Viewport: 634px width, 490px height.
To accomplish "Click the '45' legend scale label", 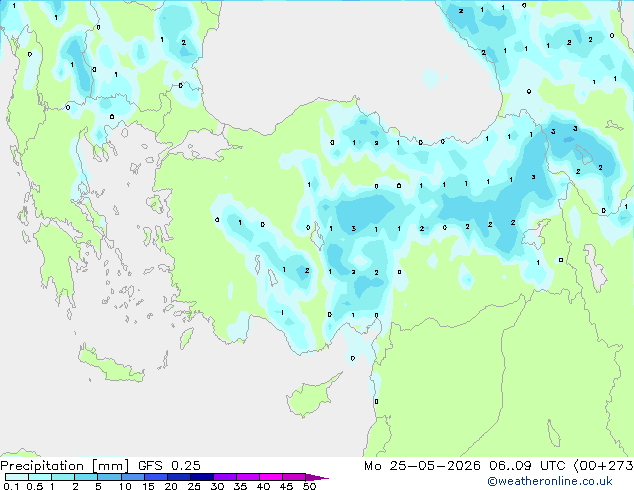I will pos(286,486).
